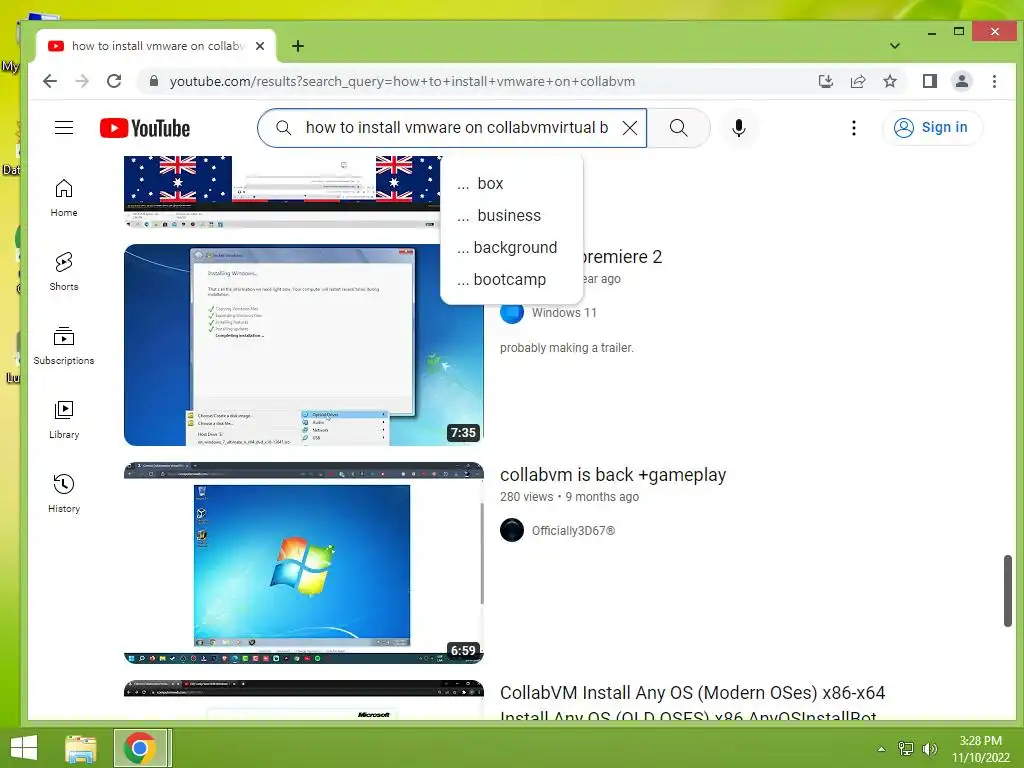Click the Windows 11 channel avatar

(x=512, y=312)
